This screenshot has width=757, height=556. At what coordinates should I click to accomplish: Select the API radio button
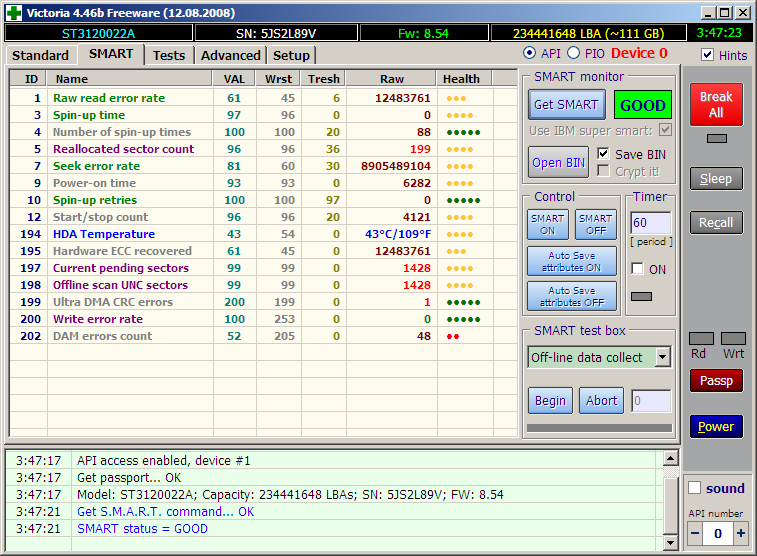(529, 53)
